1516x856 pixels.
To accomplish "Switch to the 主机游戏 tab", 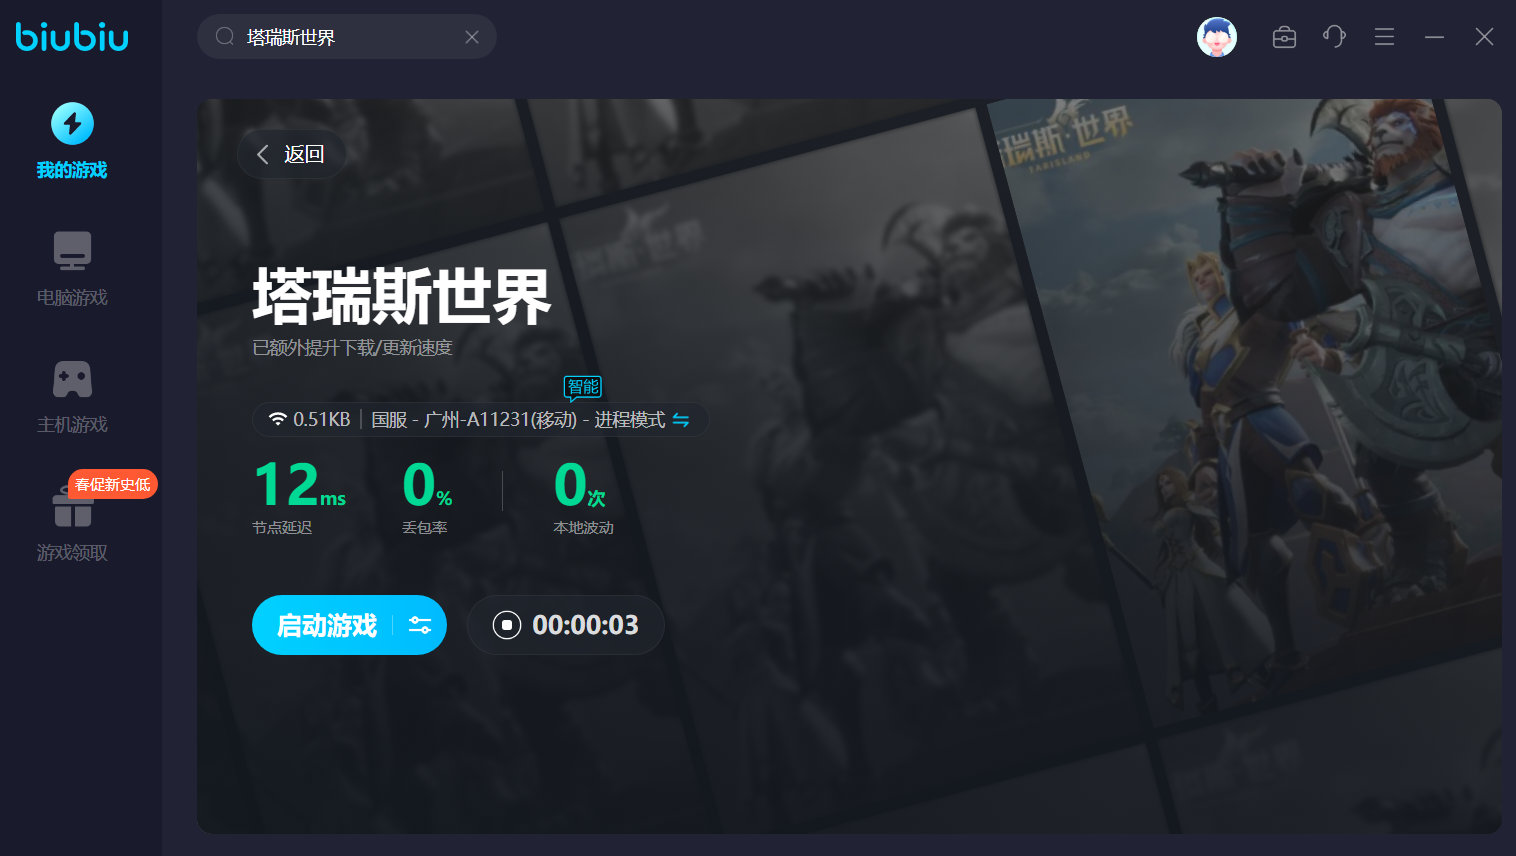I will tap(72, 396).
